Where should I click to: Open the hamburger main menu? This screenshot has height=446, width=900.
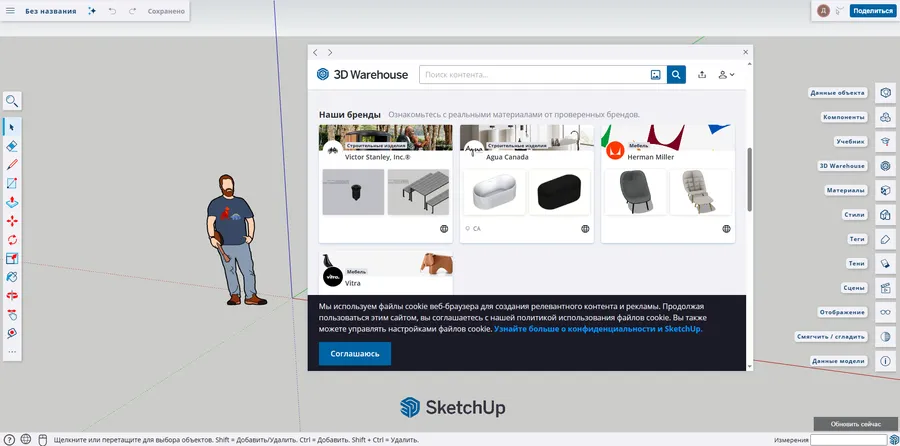pos(10,11)
